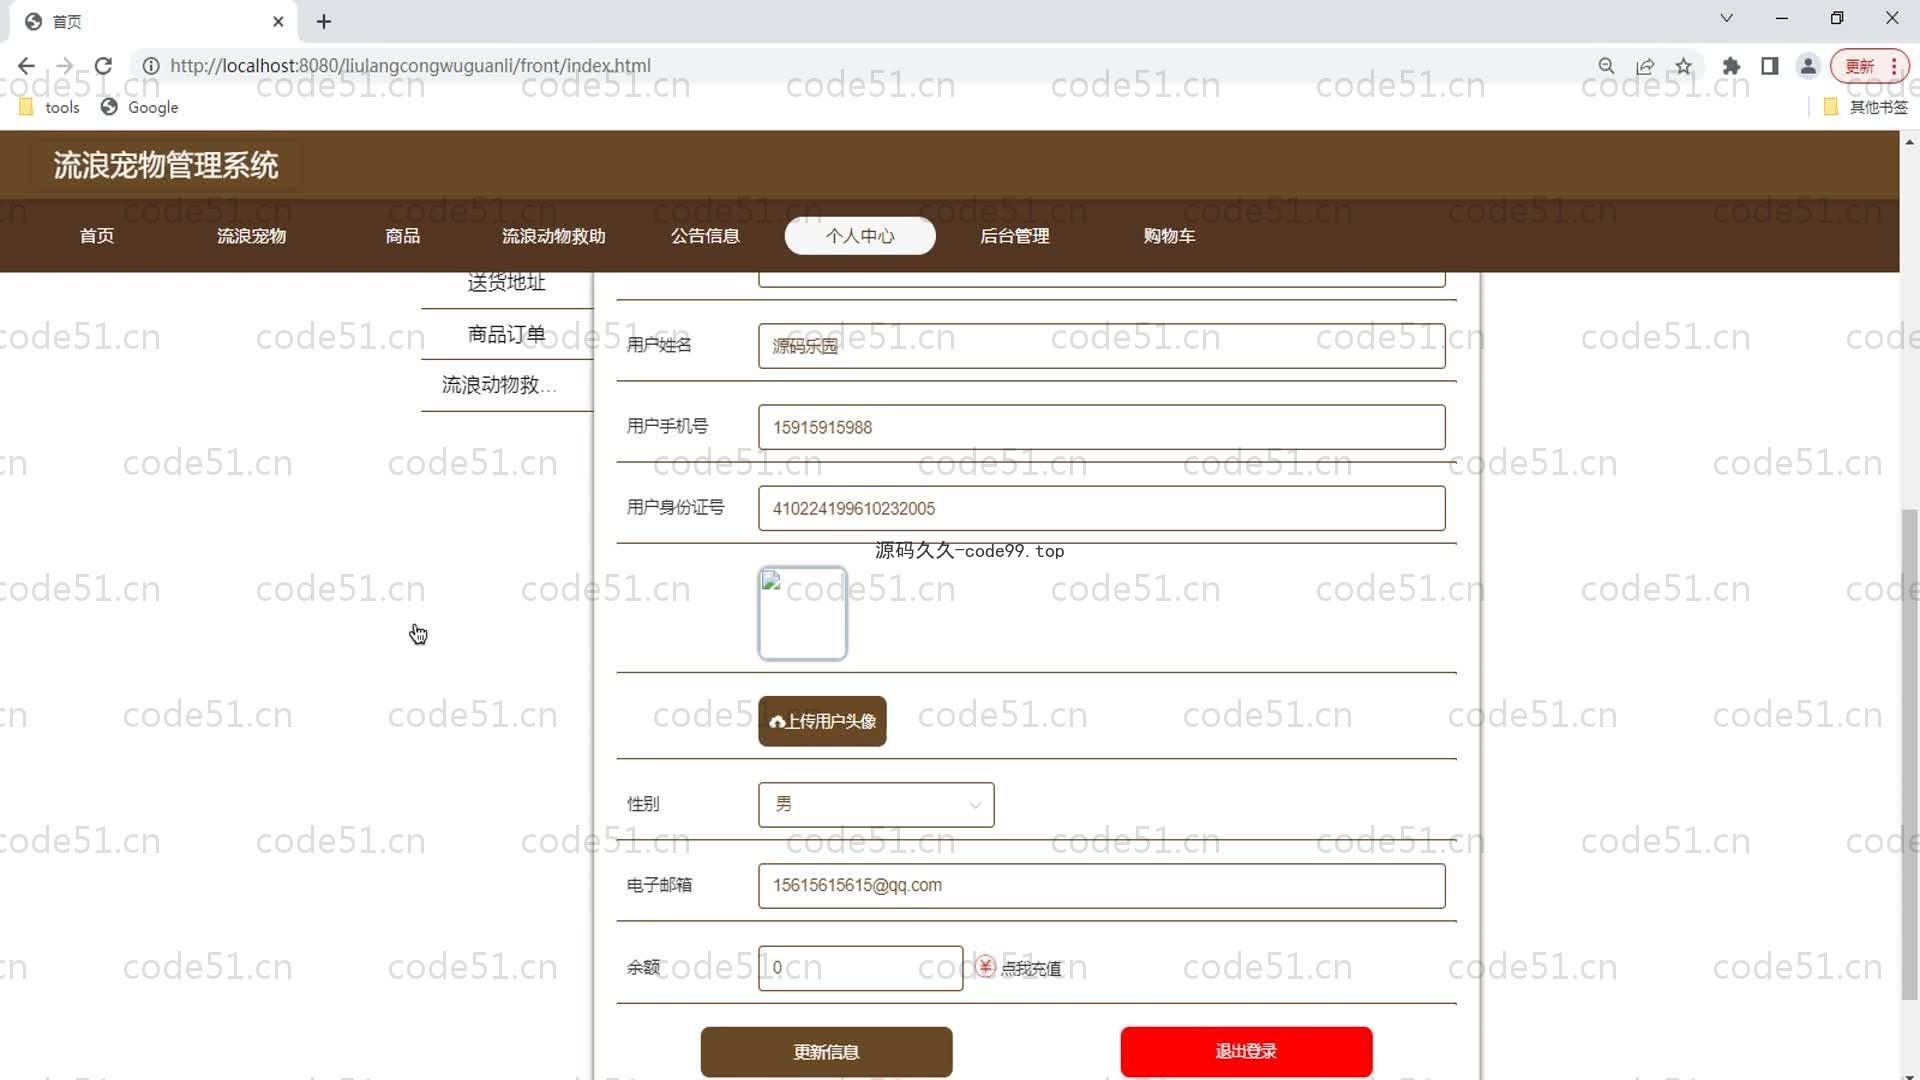Close the 首页 browser tab

pos(278,21)
